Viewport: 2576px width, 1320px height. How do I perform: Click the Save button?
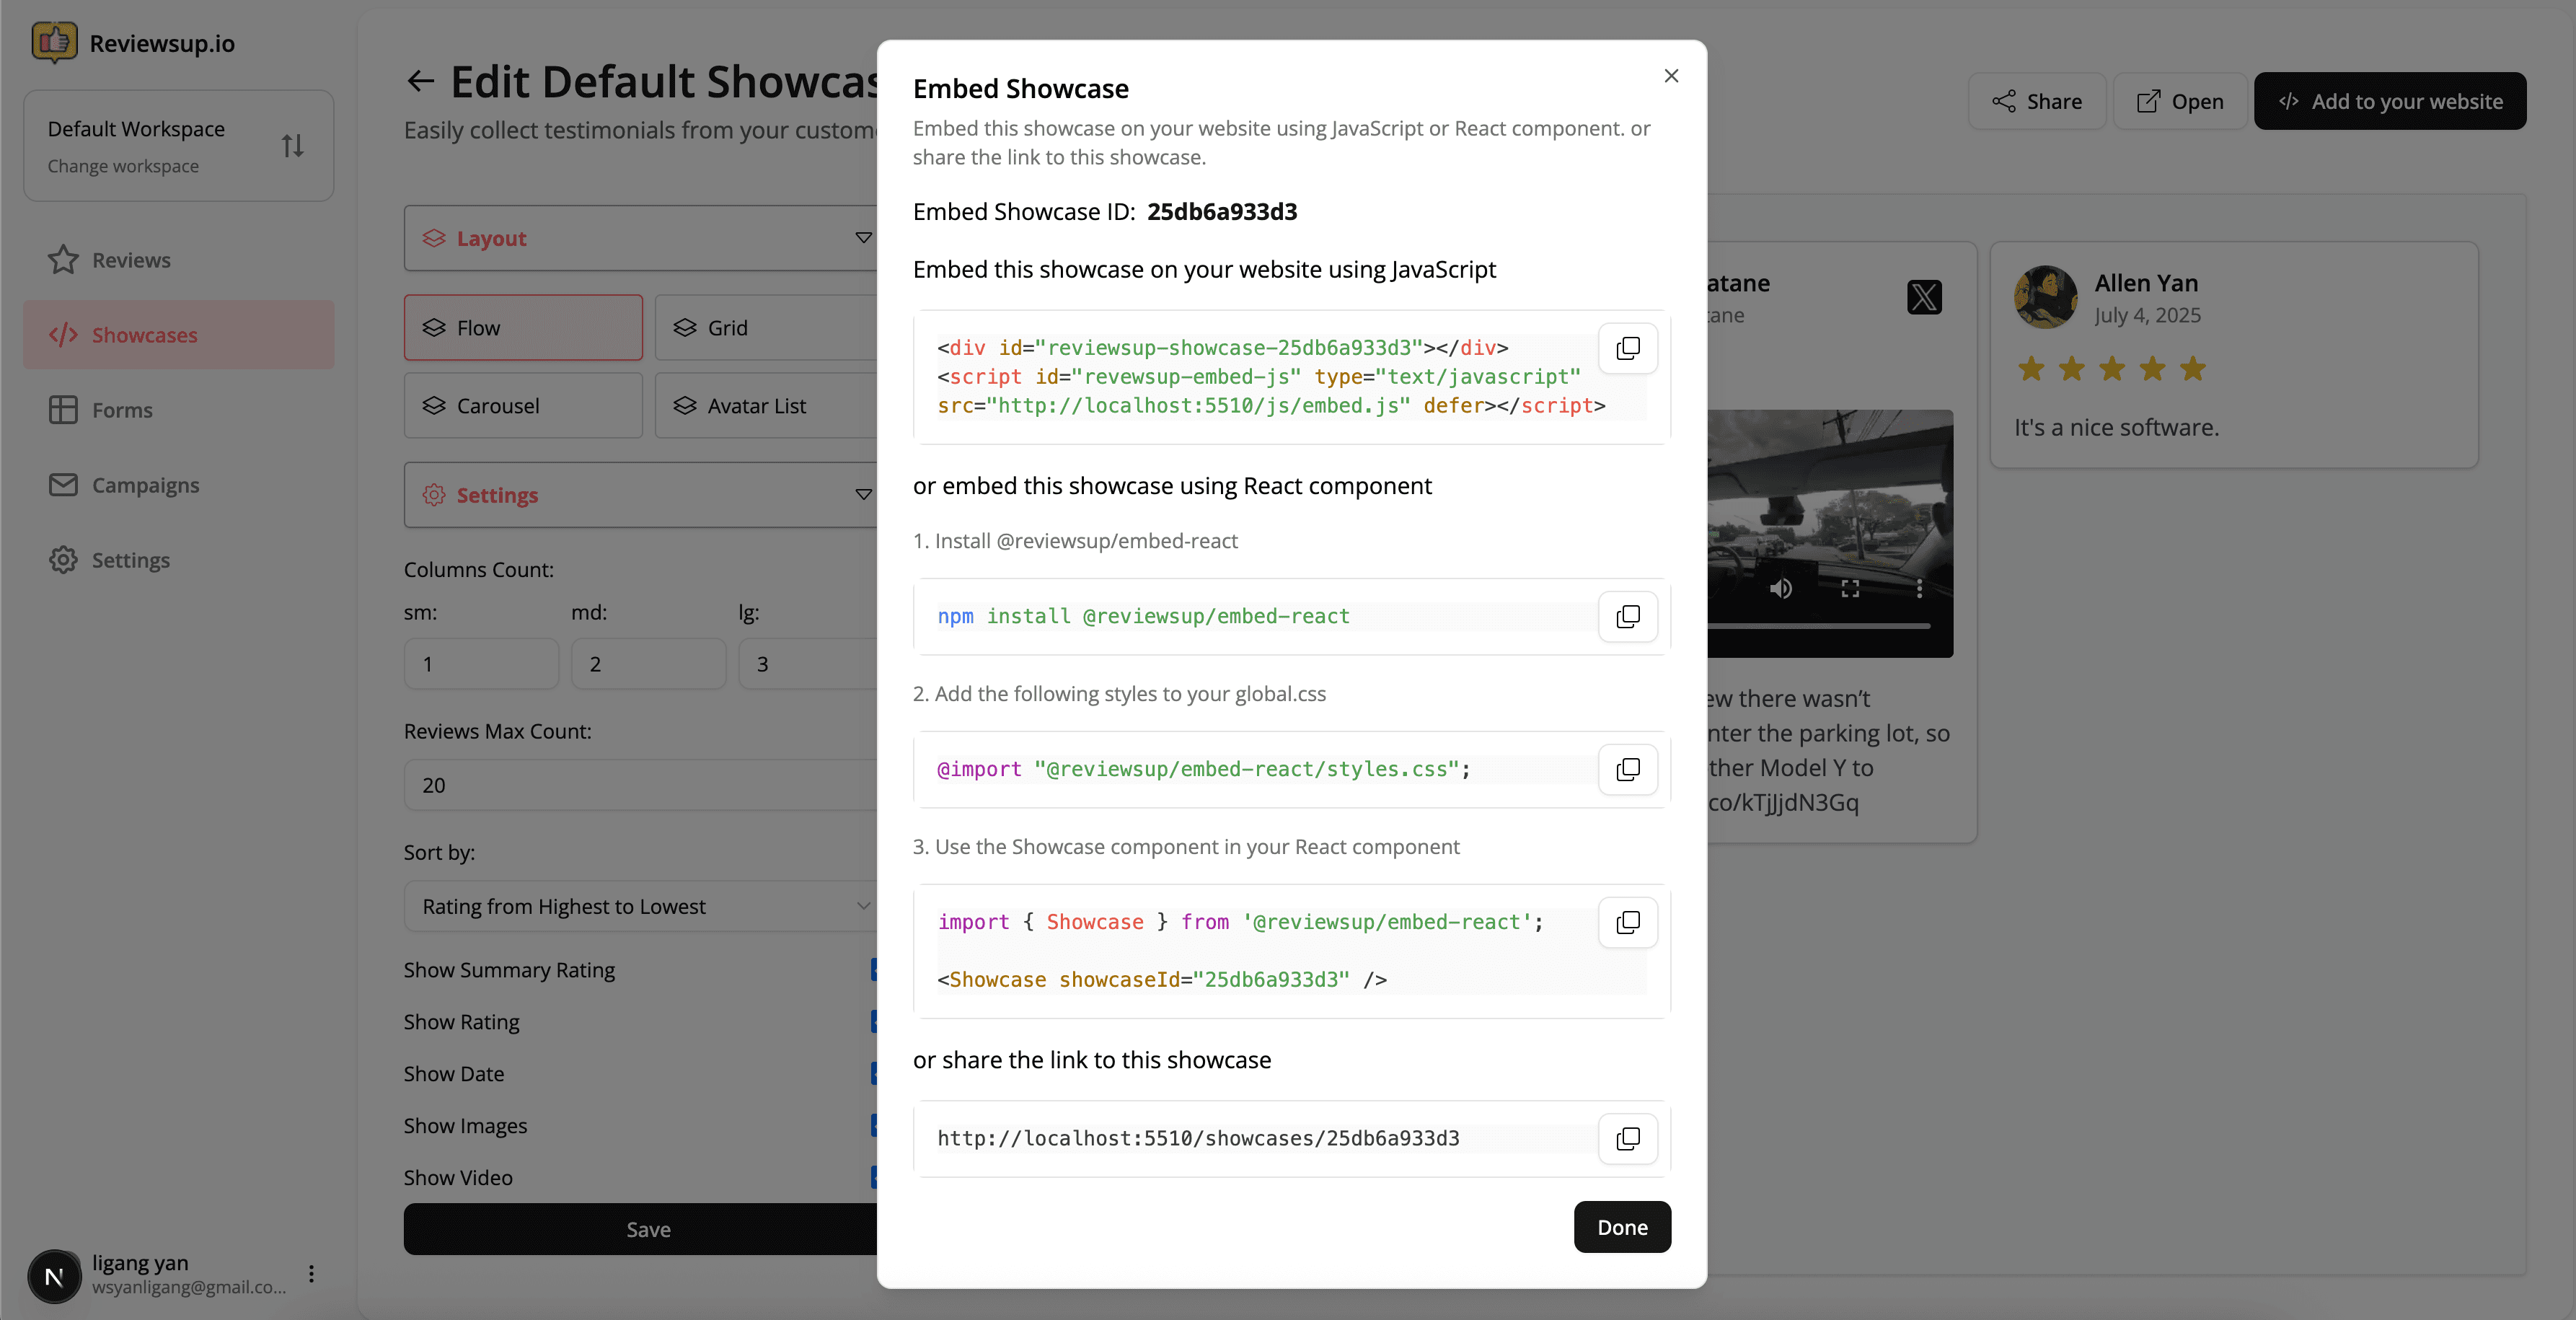(640, 1229)
